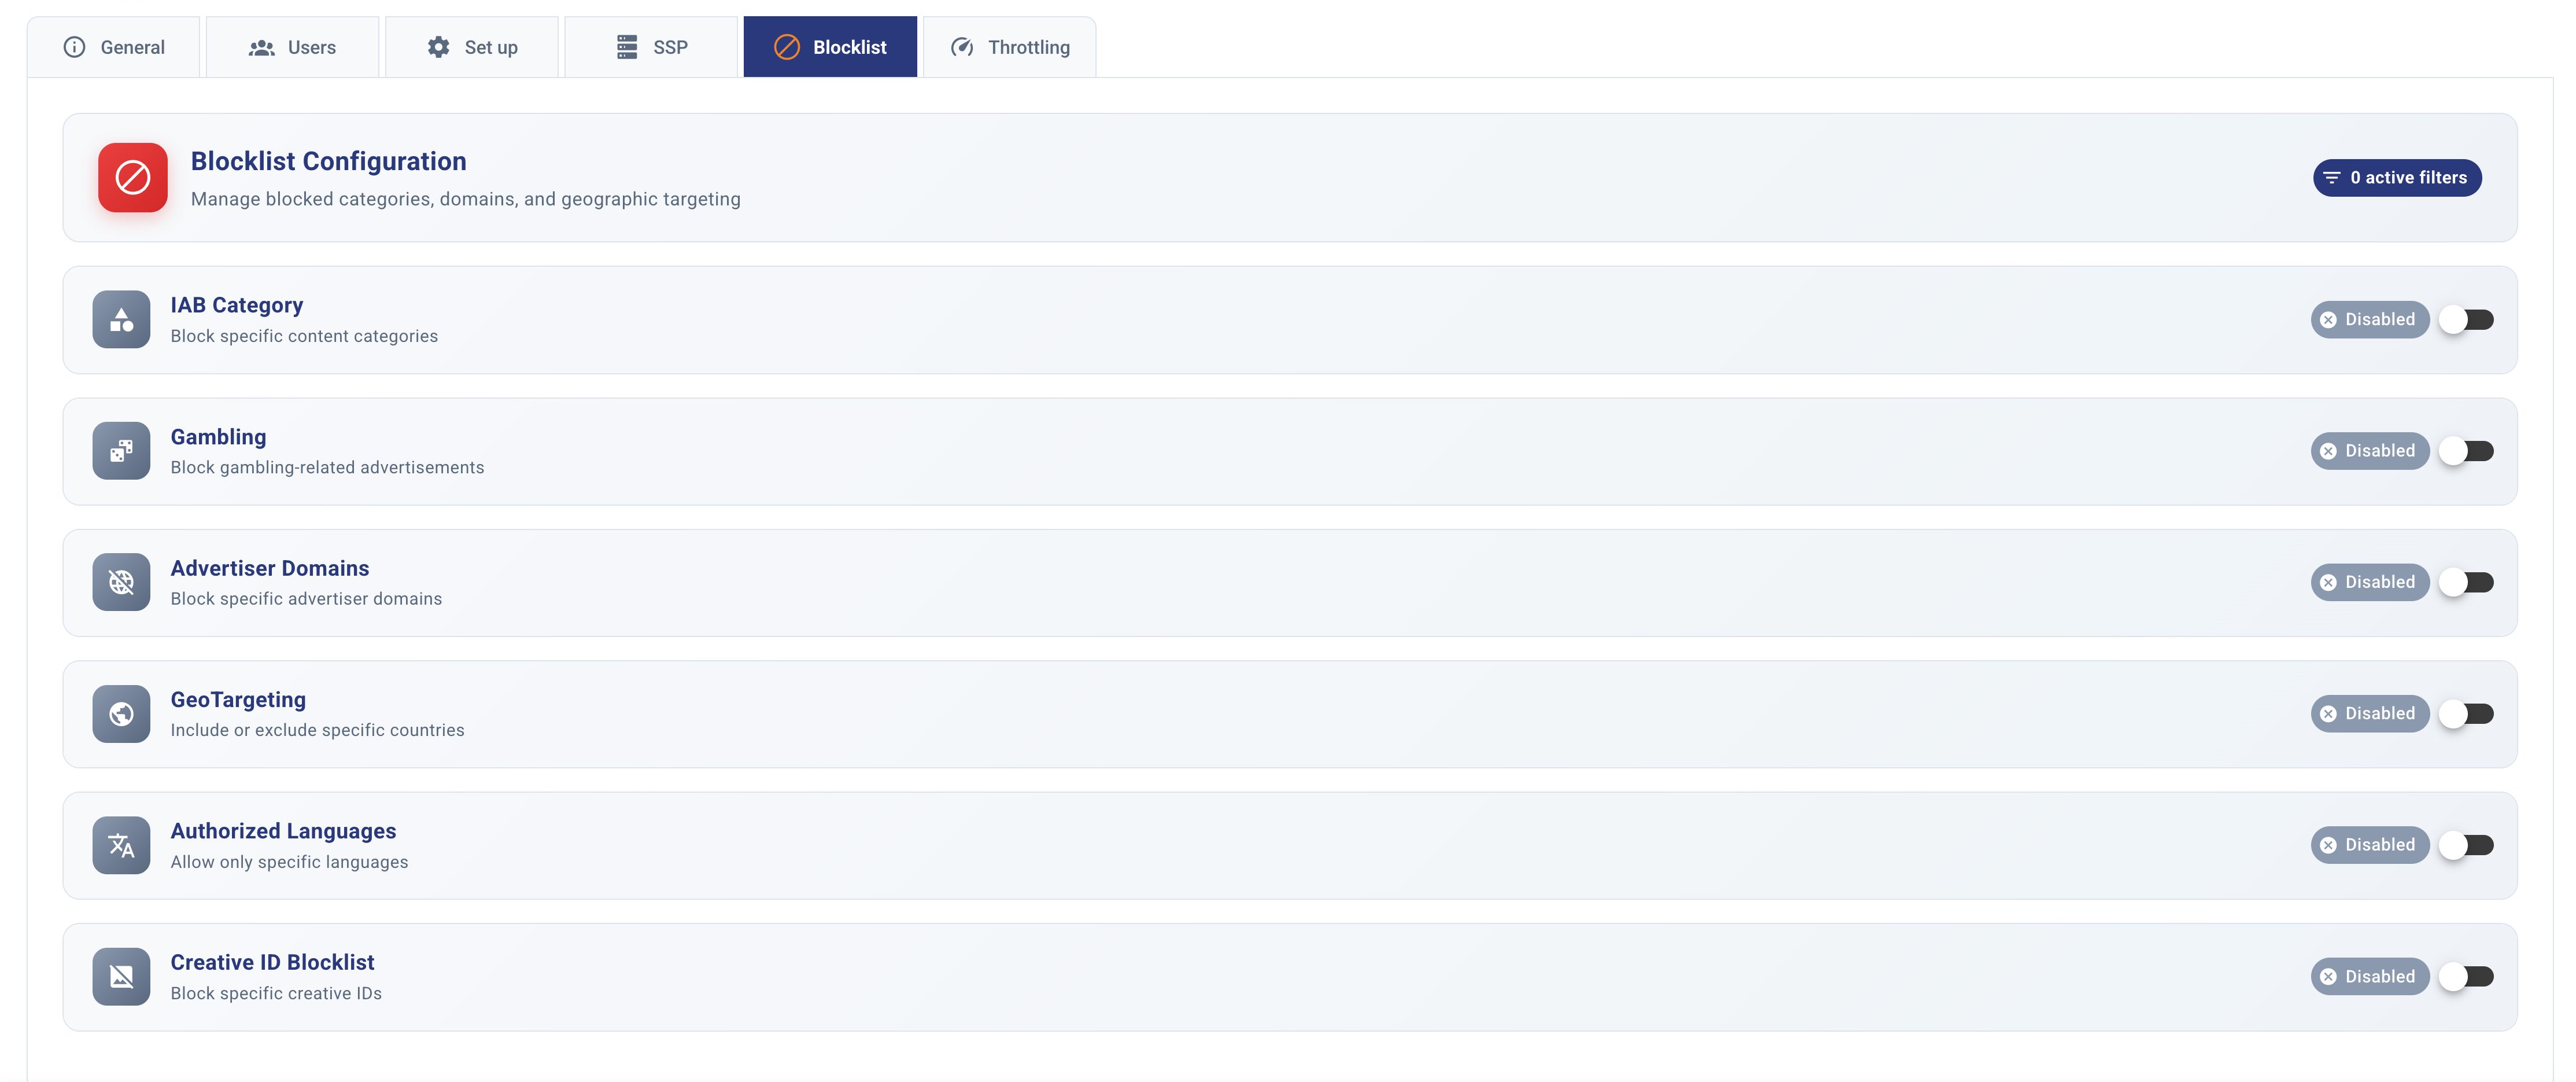Toggle the GeoTargeting switch on
The image size is (2576, 1082).
click(x=2466, y=714)
